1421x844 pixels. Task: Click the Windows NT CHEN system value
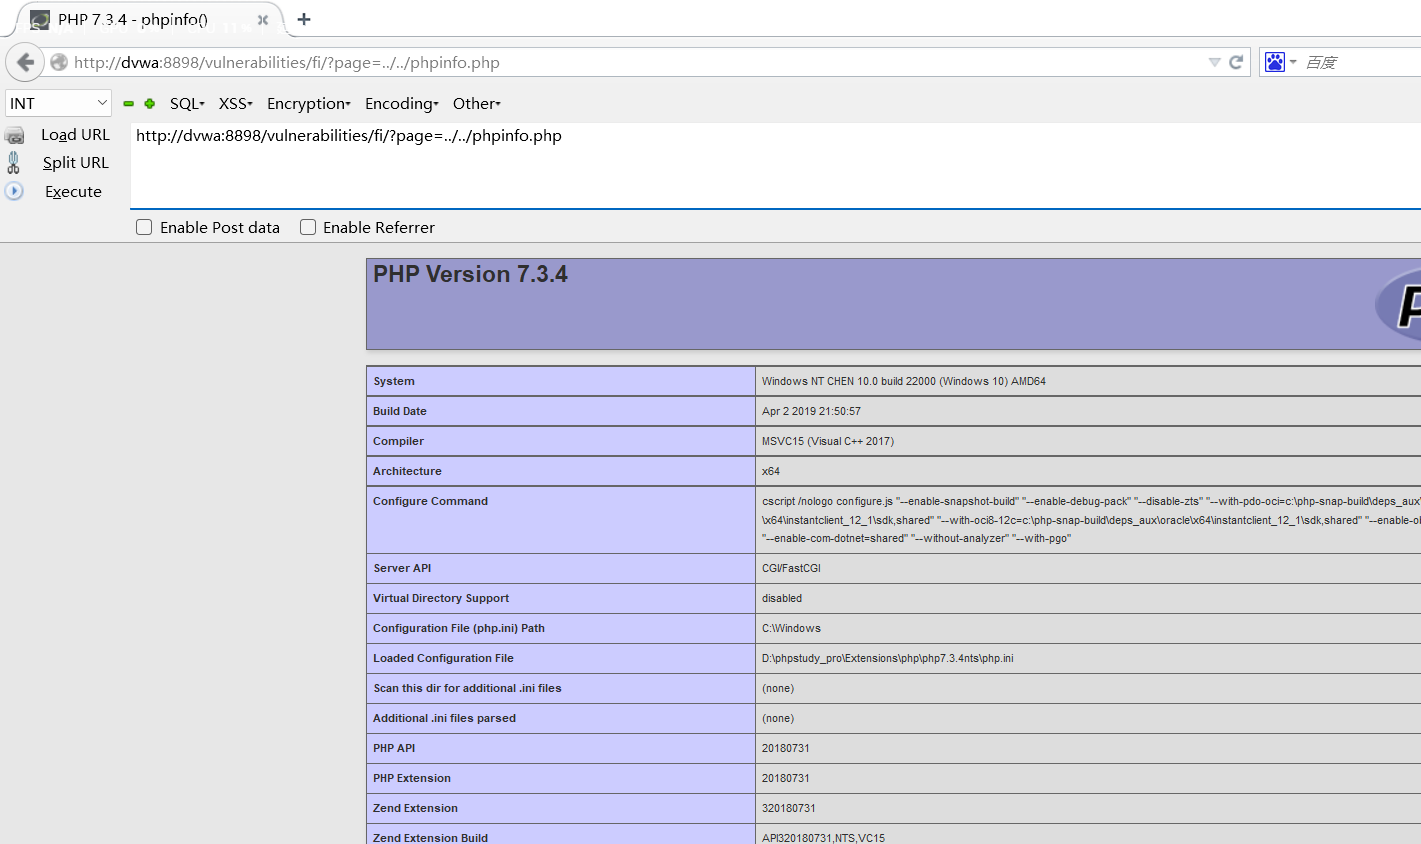coord(904,381)
